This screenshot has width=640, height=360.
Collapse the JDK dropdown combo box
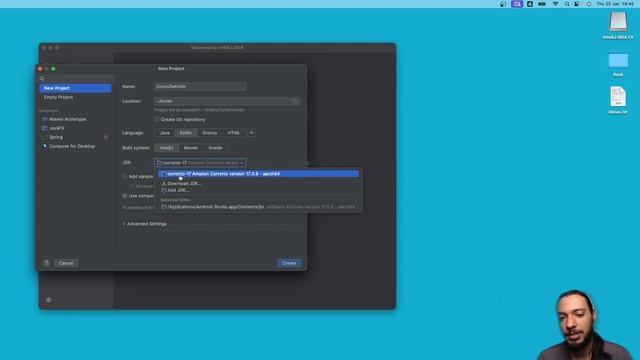200,162
